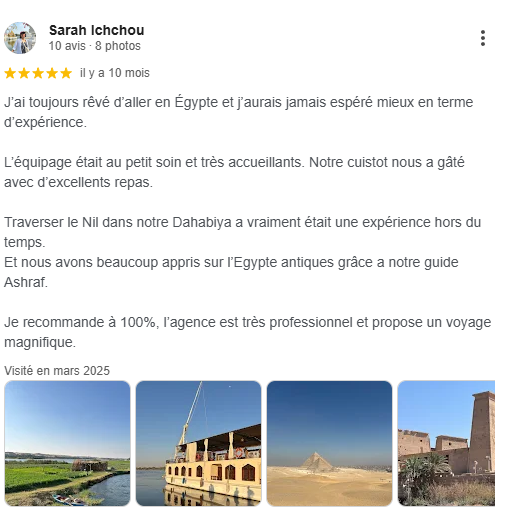Click the text mentioning guide Ashraf
510x515 pixels.
point(231,272)
